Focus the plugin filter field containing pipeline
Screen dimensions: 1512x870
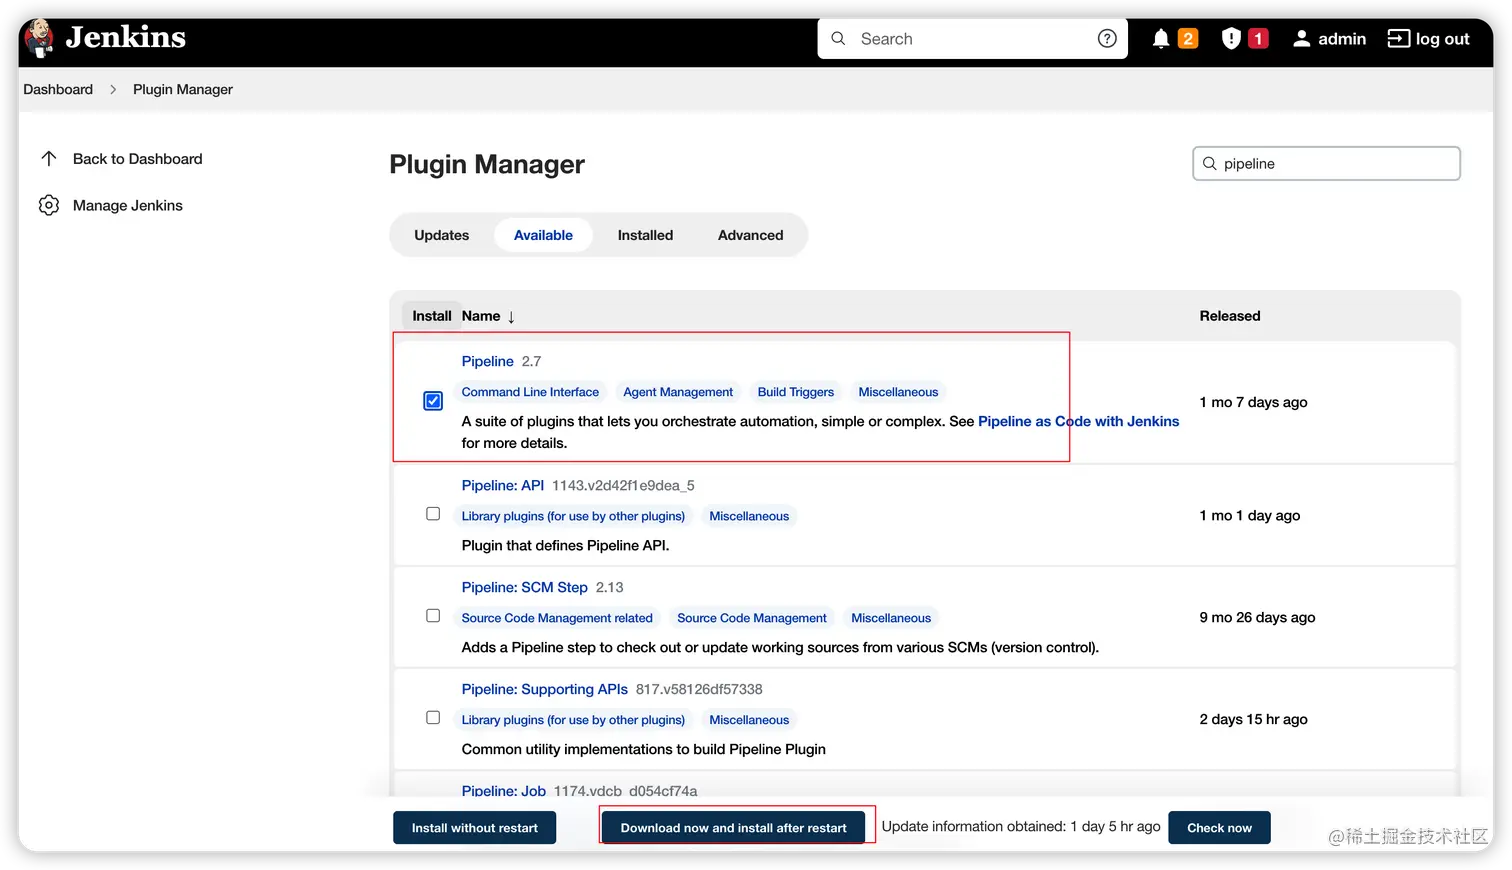(x=1326, y=164)
